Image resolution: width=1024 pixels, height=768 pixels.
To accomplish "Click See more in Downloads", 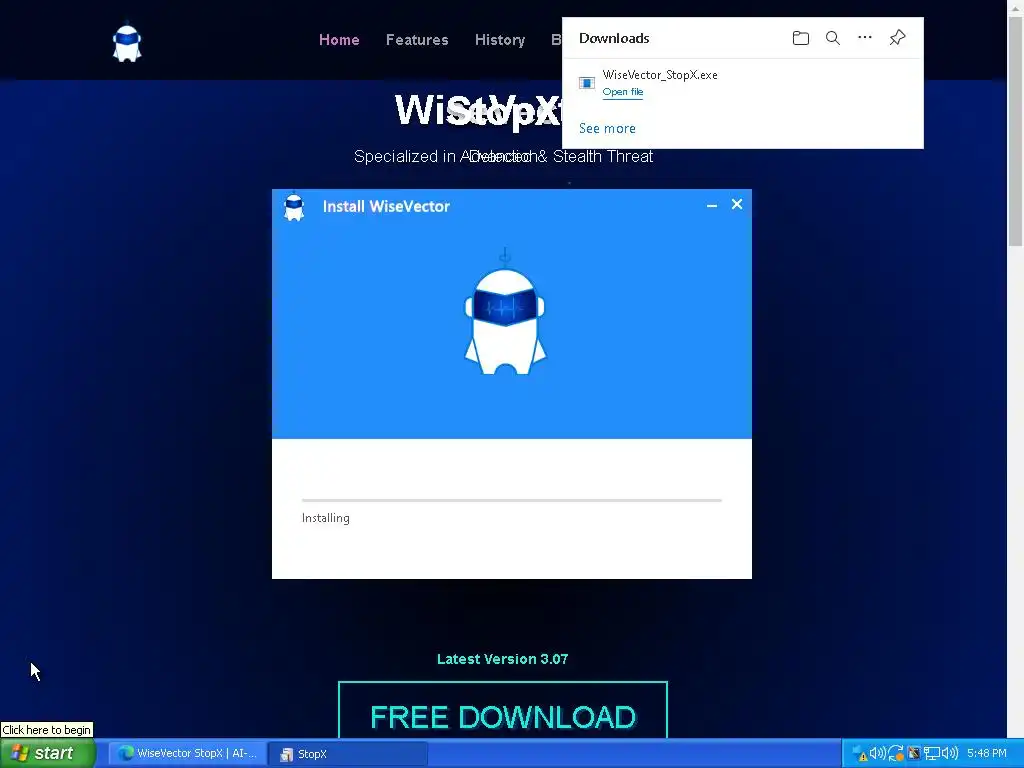I will pos(607,128).
